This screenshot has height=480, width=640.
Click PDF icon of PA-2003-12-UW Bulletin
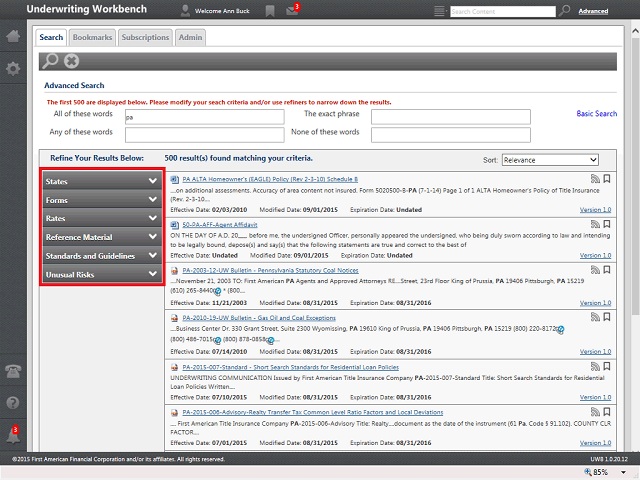pos(174,271)
